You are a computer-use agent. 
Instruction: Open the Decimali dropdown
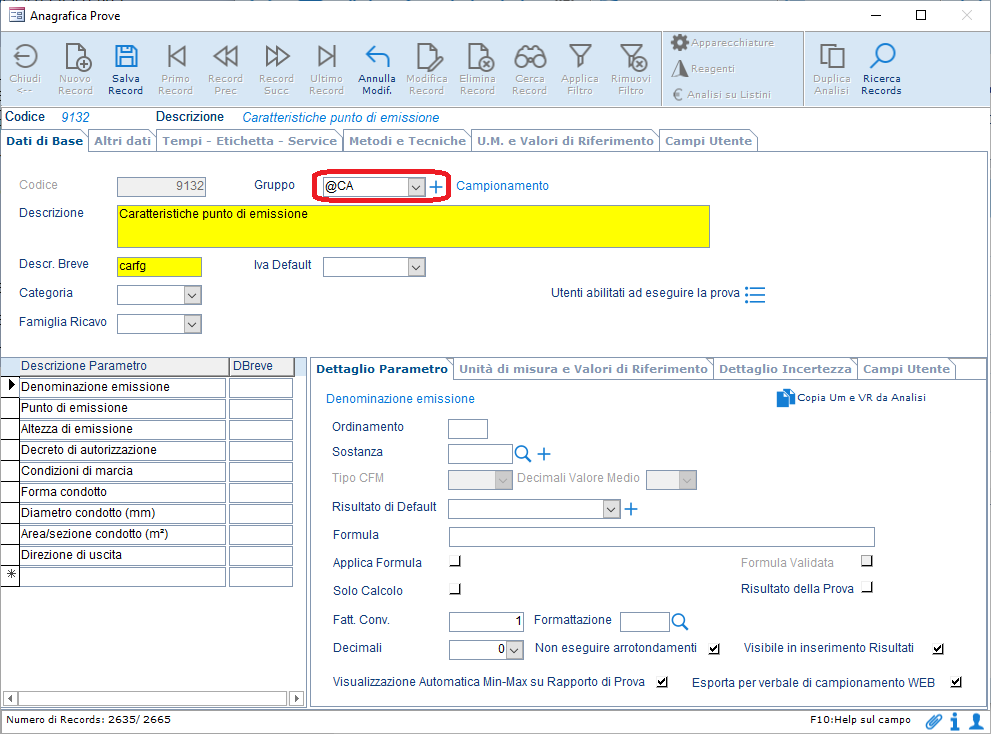(515, 650)
